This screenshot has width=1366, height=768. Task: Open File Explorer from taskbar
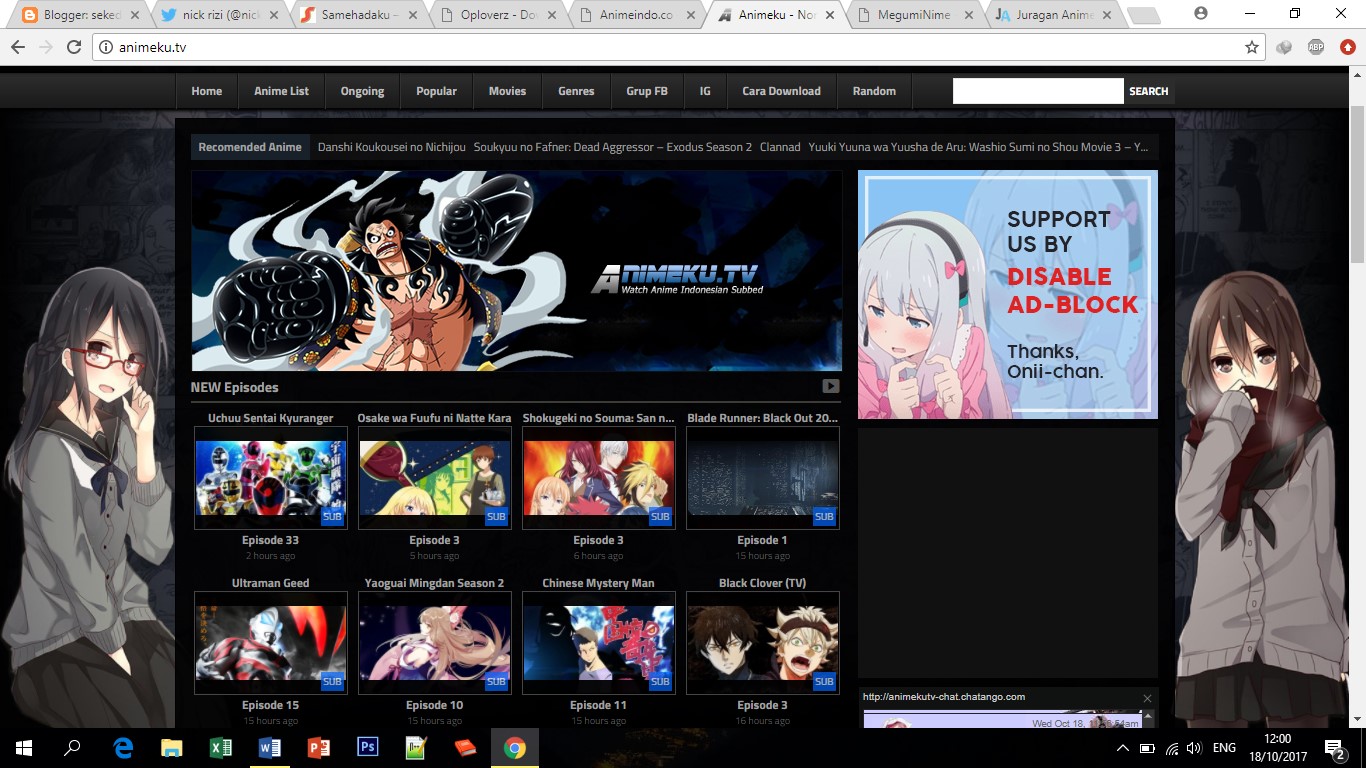pos(172,748)
